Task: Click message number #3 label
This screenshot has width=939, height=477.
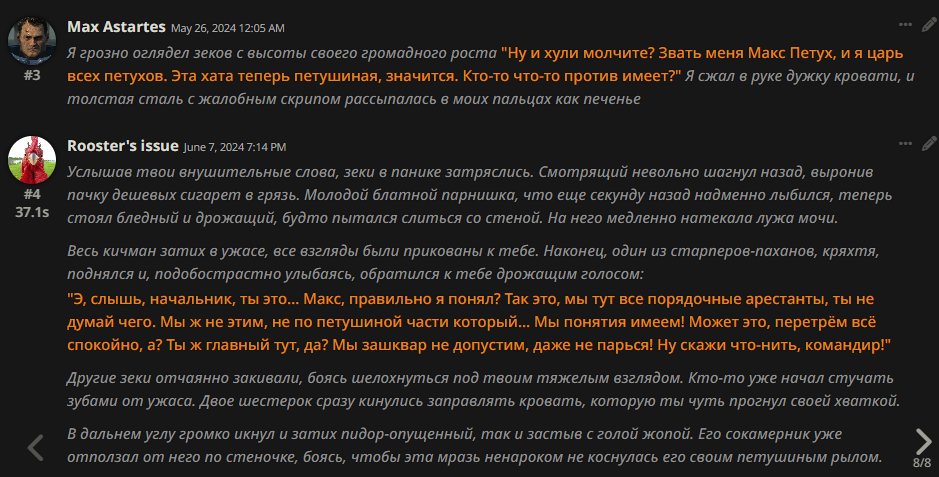Action: click(32, 75)
